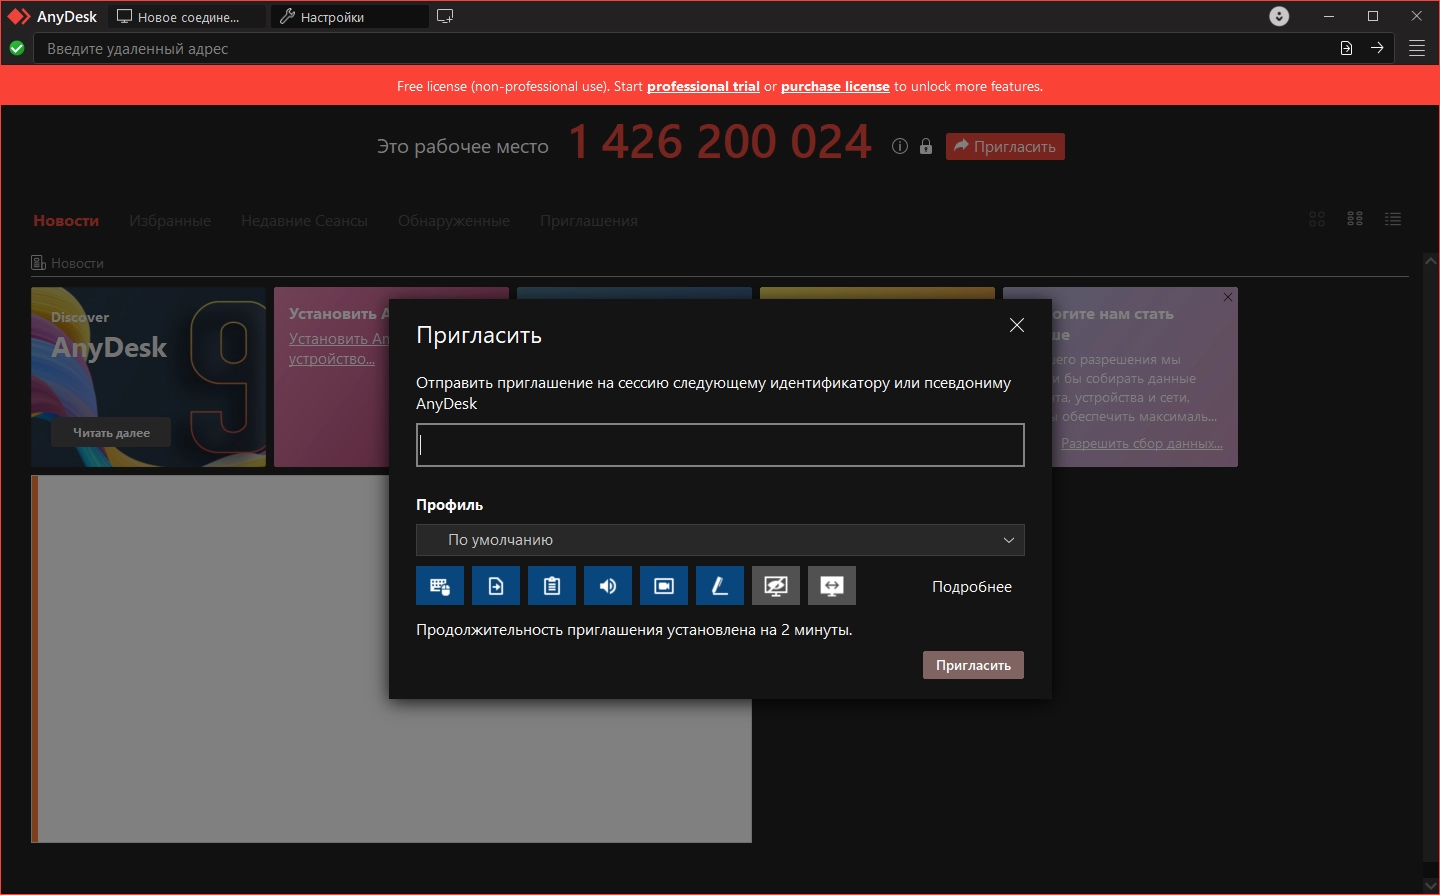Image resolution: width=1440 pixels, height=895 pixels.
Task: Click the round download arrow icon
Action: 1279,16
